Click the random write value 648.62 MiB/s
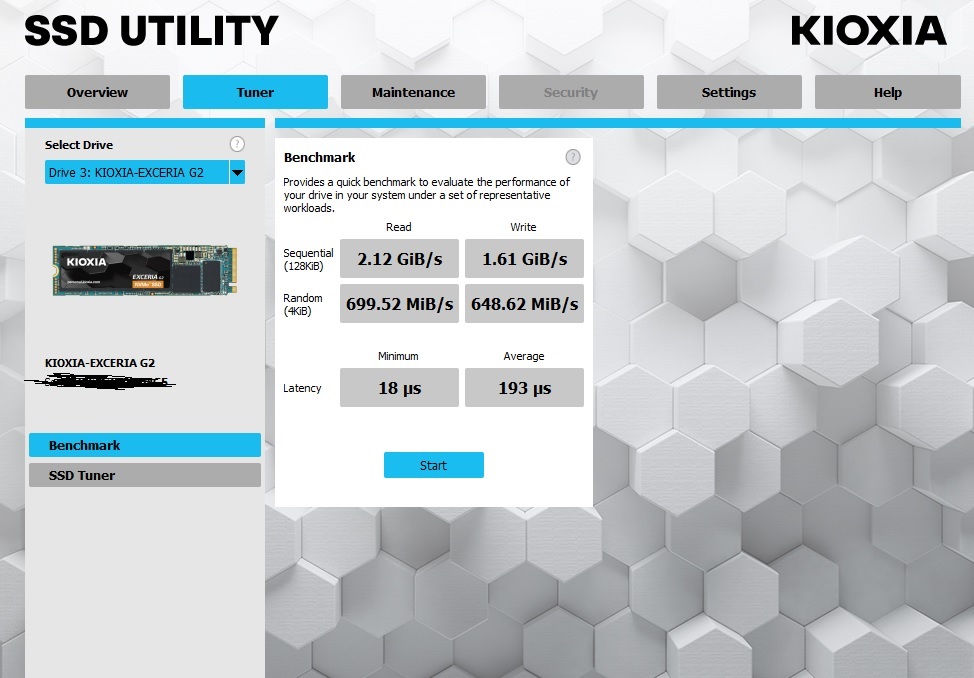 pos(524,303)
